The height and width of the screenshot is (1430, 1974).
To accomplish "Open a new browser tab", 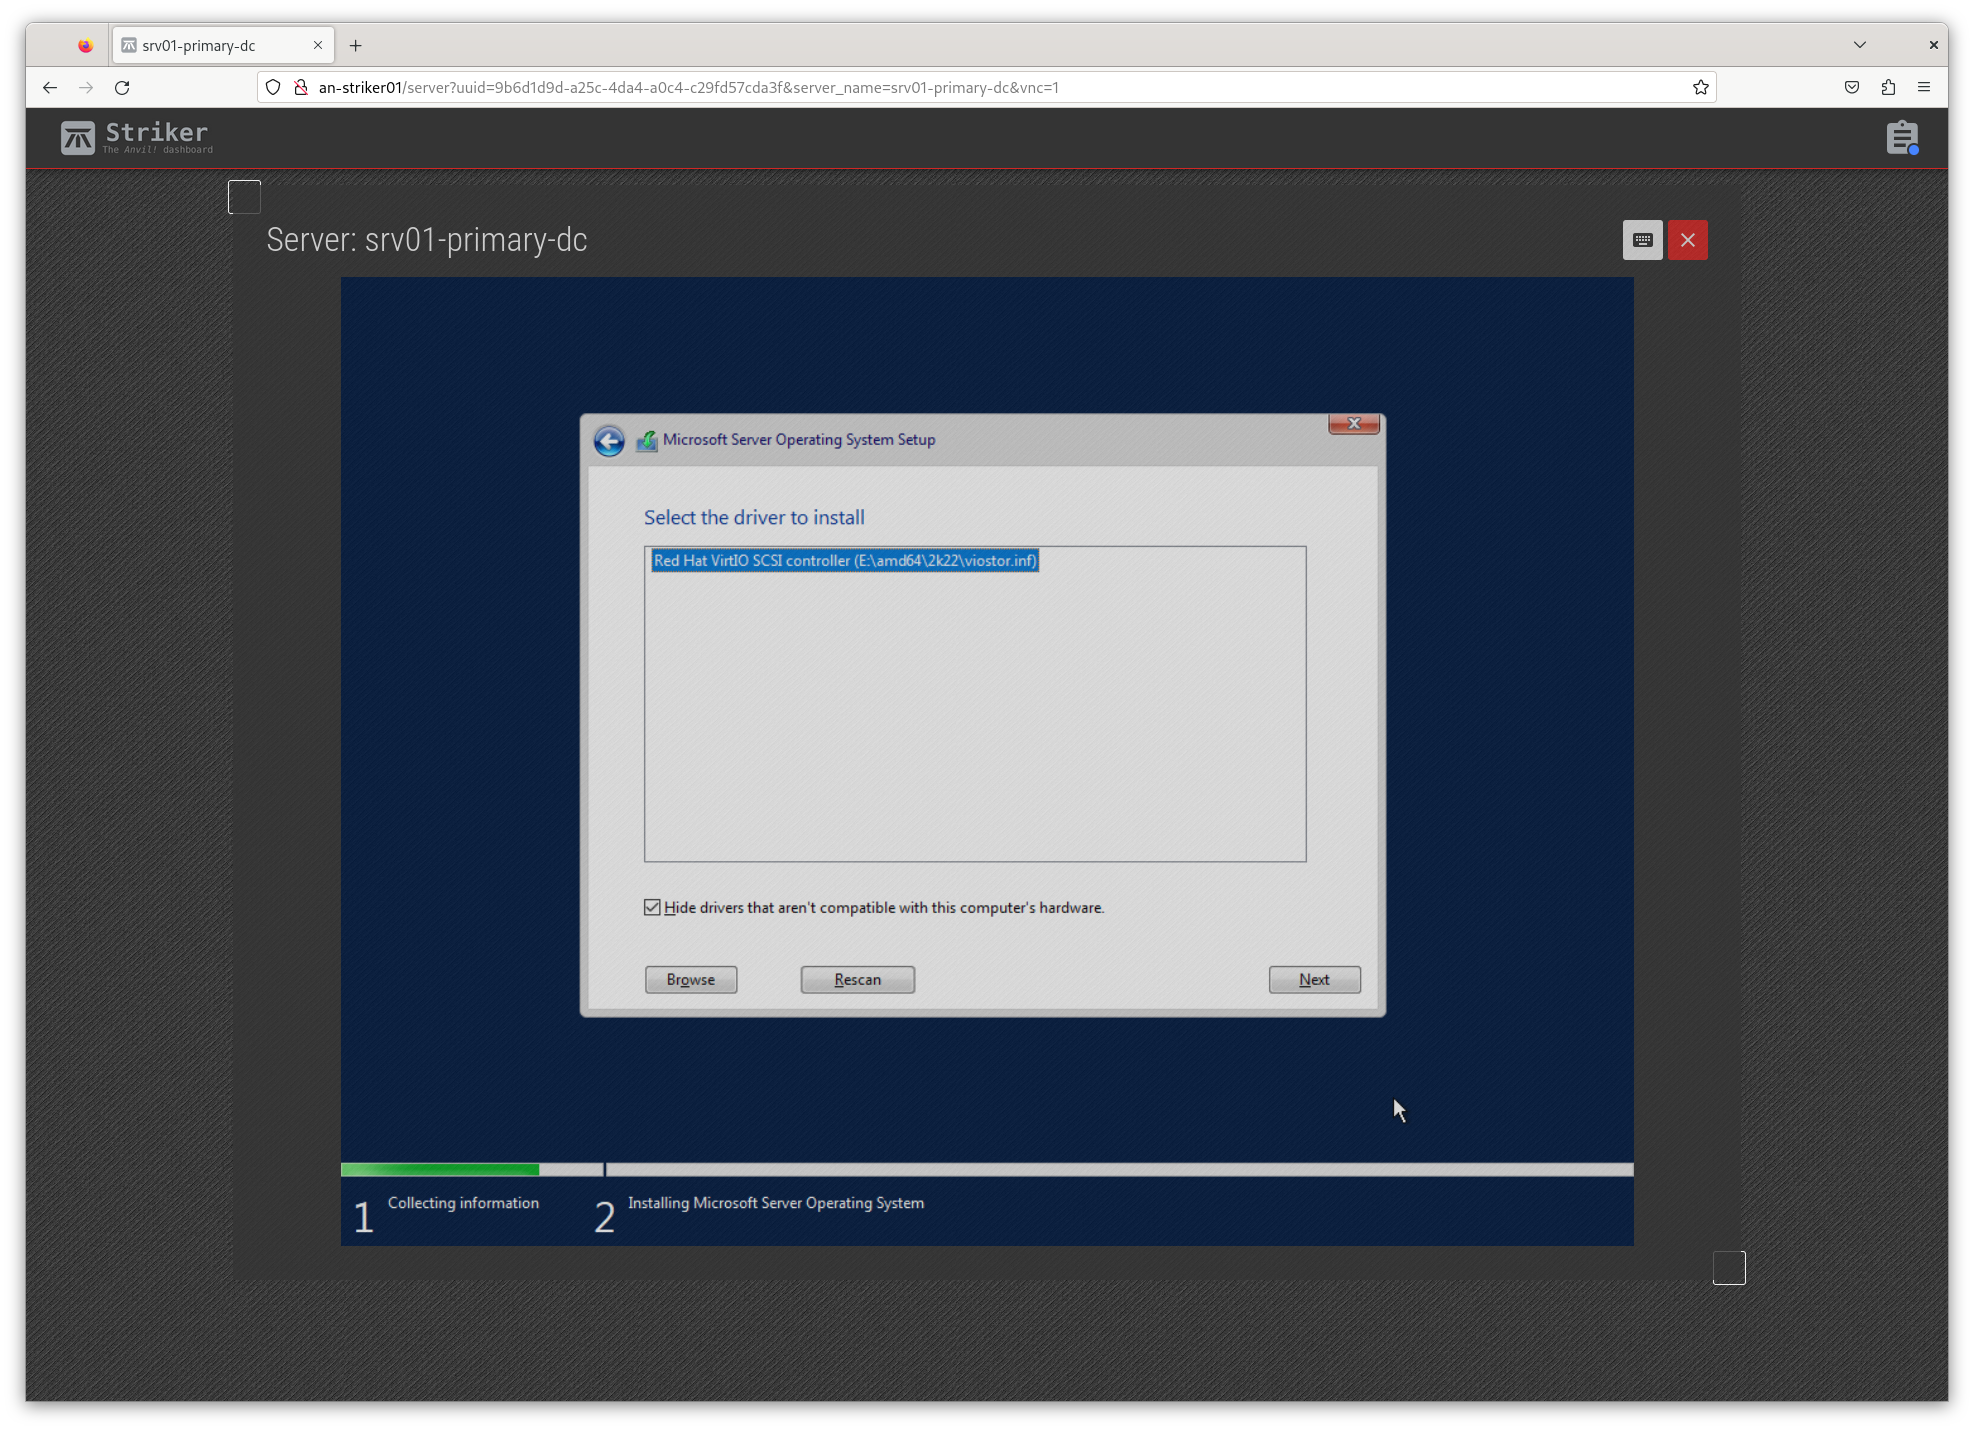I will click(356, 46).
